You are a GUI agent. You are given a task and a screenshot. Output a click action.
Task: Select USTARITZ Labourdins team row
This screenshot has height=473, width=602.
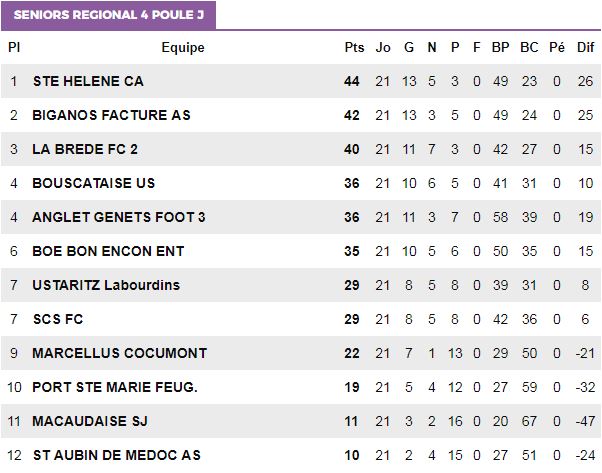point(301,285)
